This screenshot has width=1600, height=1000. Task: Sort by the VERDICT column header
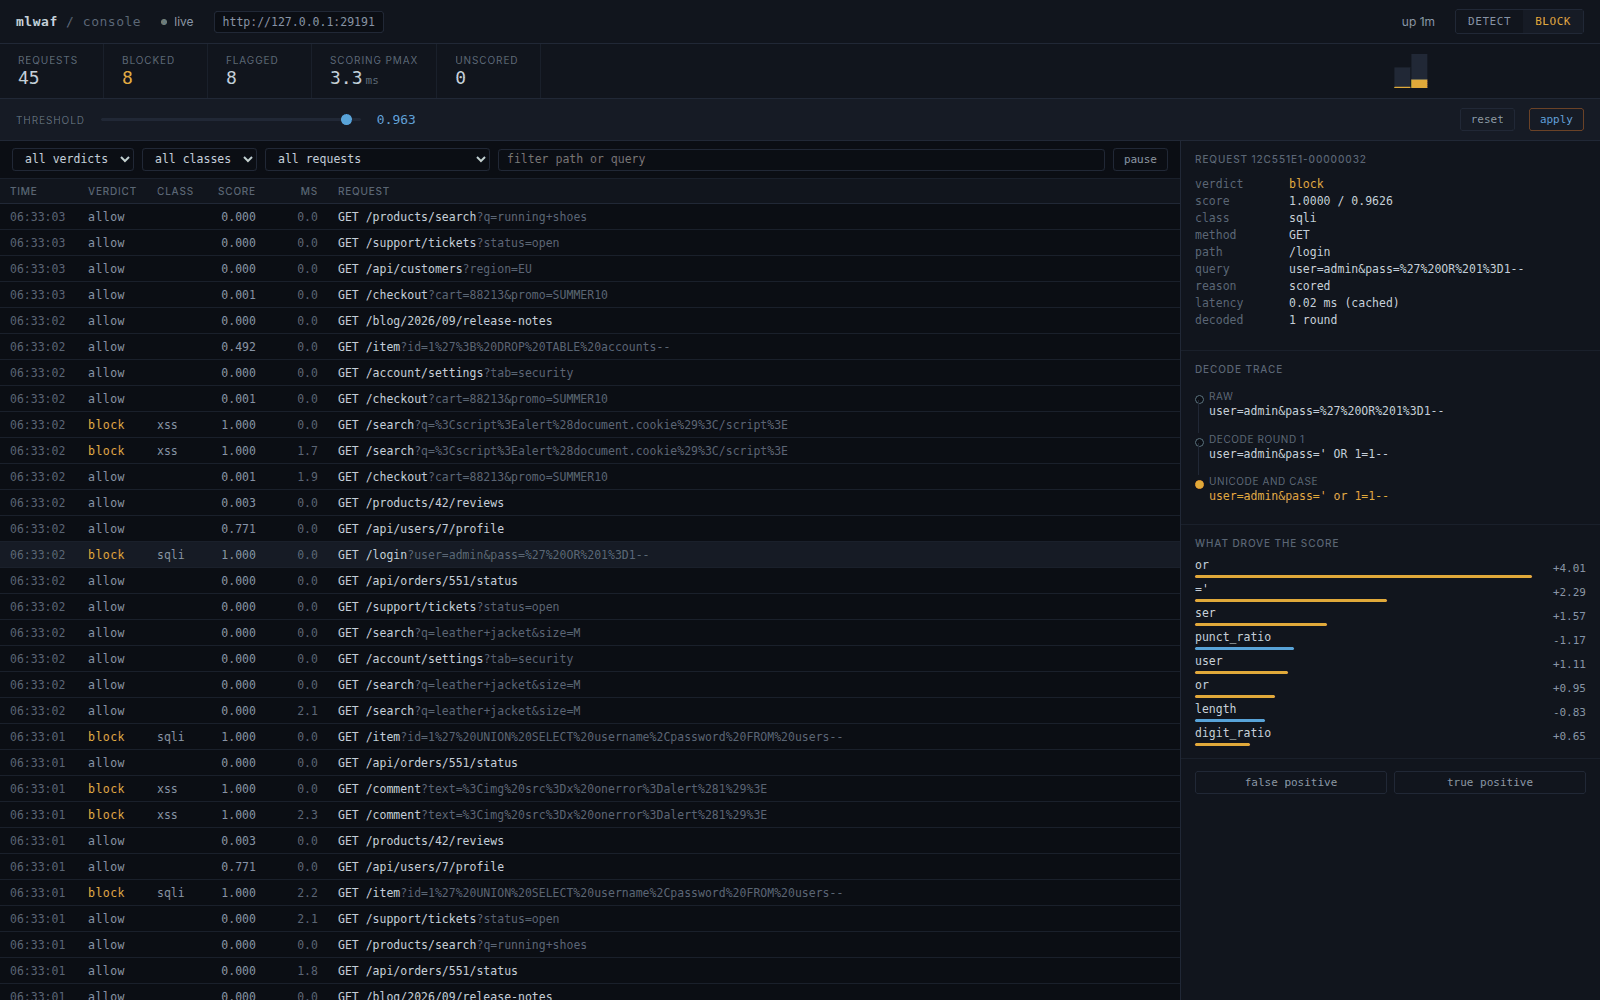pyautogui.click(x=112, y=191)
